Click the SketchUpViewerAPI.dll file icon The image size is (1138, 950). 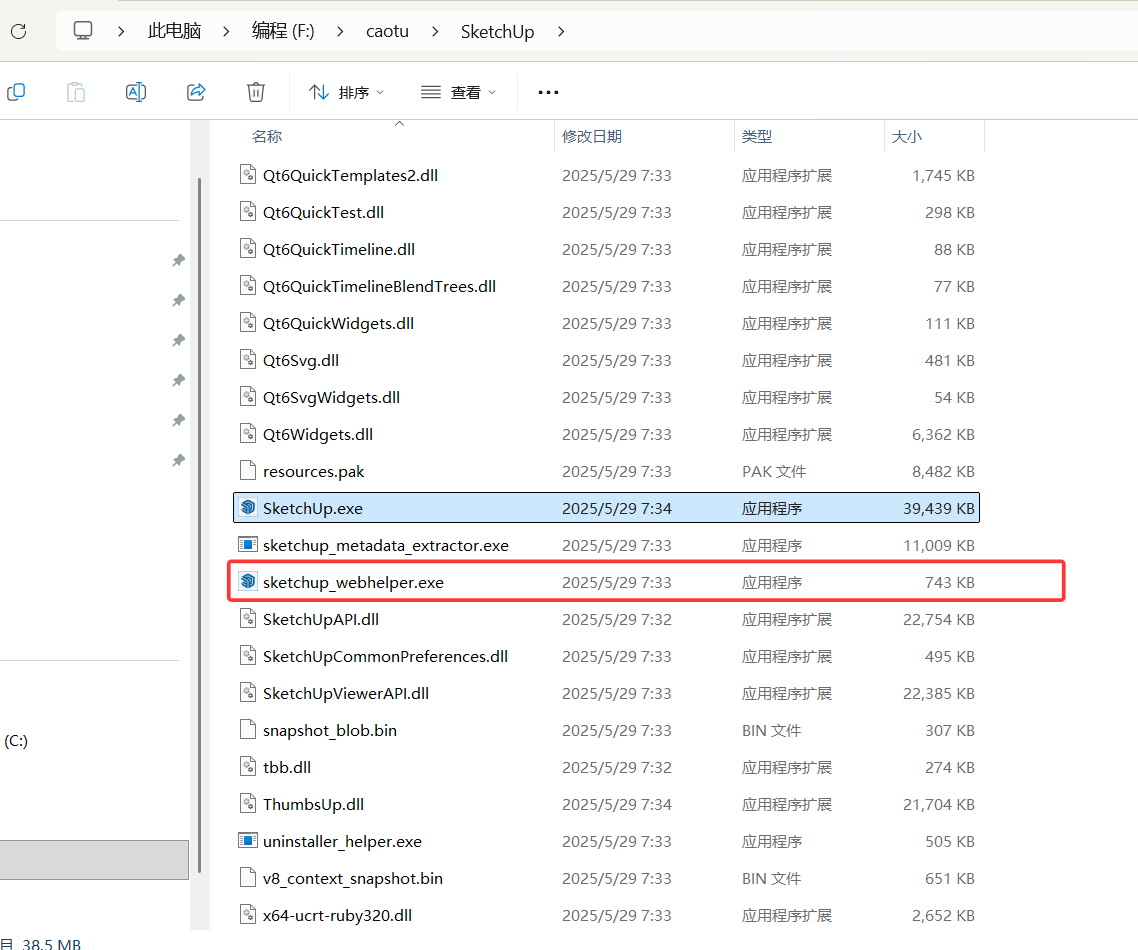click(x=248, y=692)
